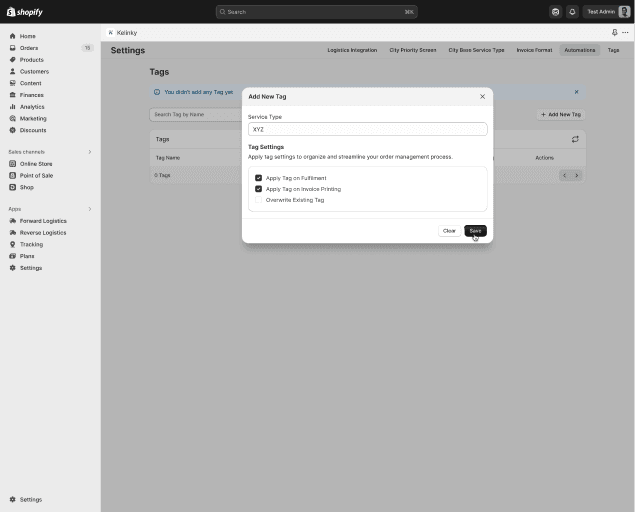Expand the Apps section chevron

tap(89, 209)
